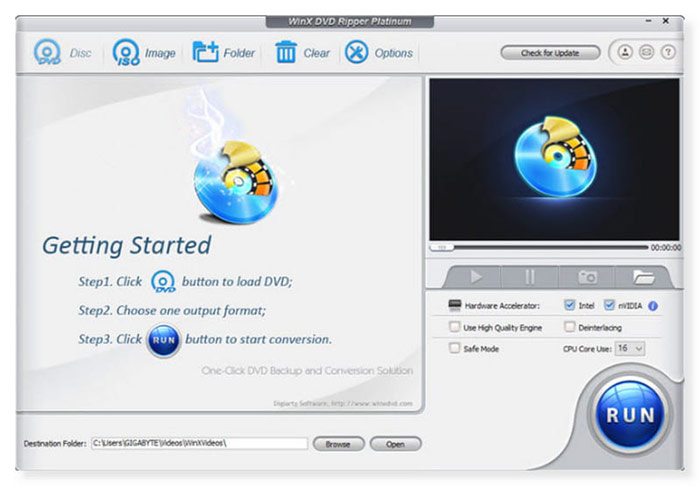Click 'Step2. Choose one output format;' text
700x486 pixels.
[x=172, y=310]
